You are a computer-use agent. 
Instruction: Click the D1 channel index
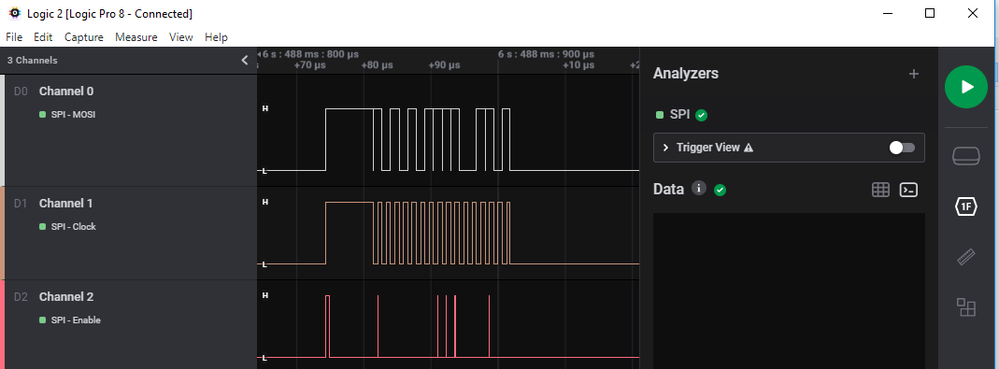pyautogui.click(x=21, y=203)
